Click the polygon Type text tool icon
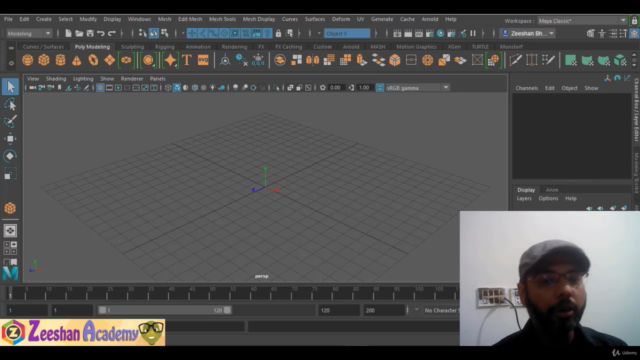Viewport: 640px width, 360px height. 187,60
